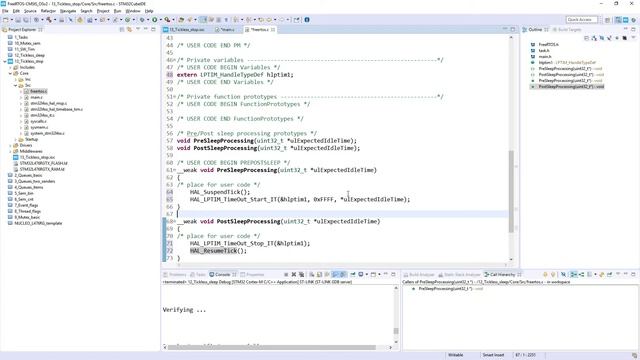The height and width of the screenshot is (360, 640).
Task: Click the green Run toolbar icon
Action: 155,20
